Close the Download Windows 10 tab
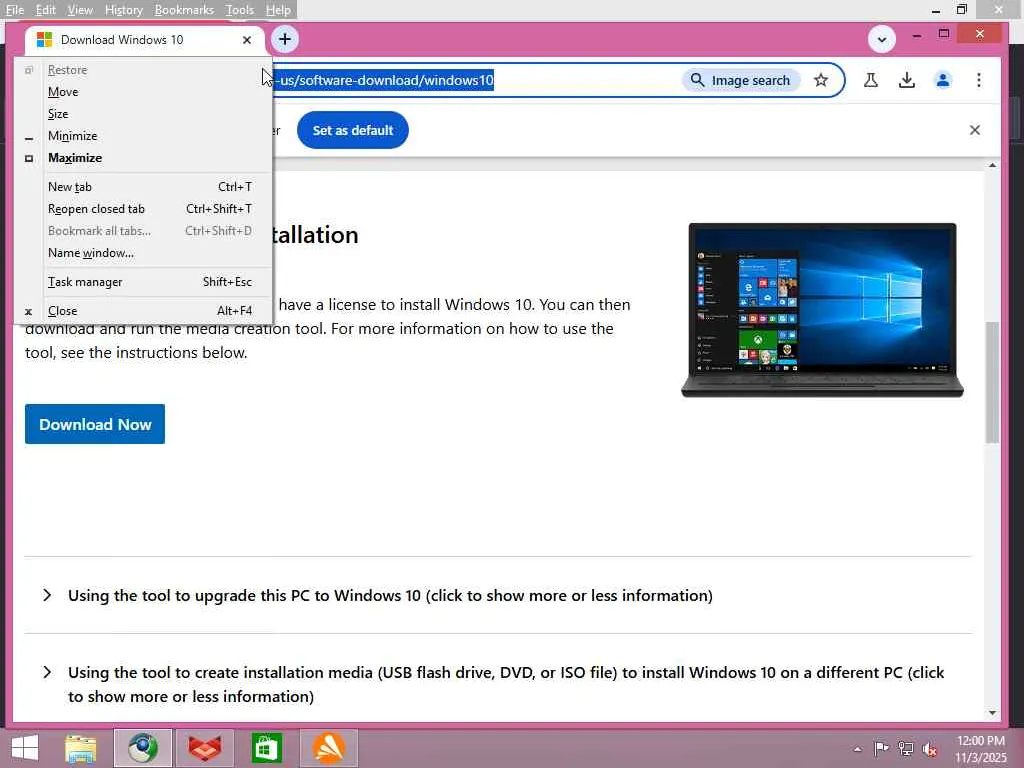 [x=247, y=40]
